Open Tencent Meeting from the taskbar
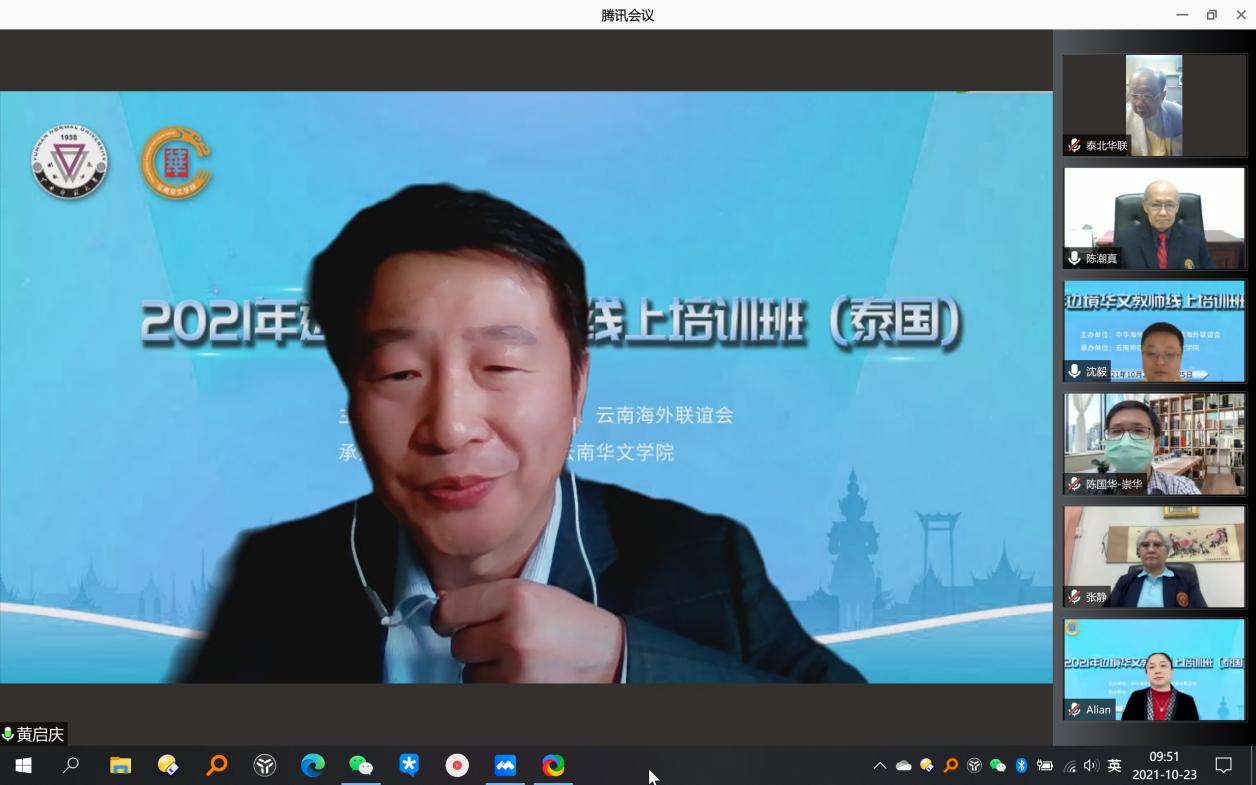This screenshot has height=785, width=1256. click(505, 765)
